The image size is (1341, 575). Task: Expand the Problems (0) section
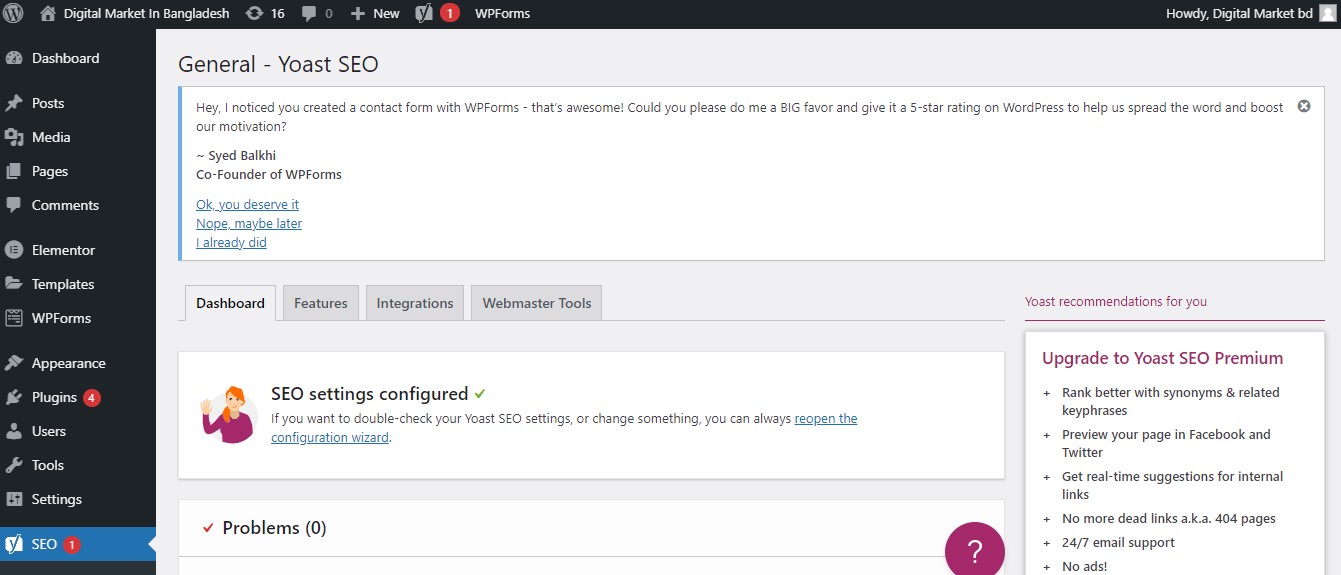274,528
